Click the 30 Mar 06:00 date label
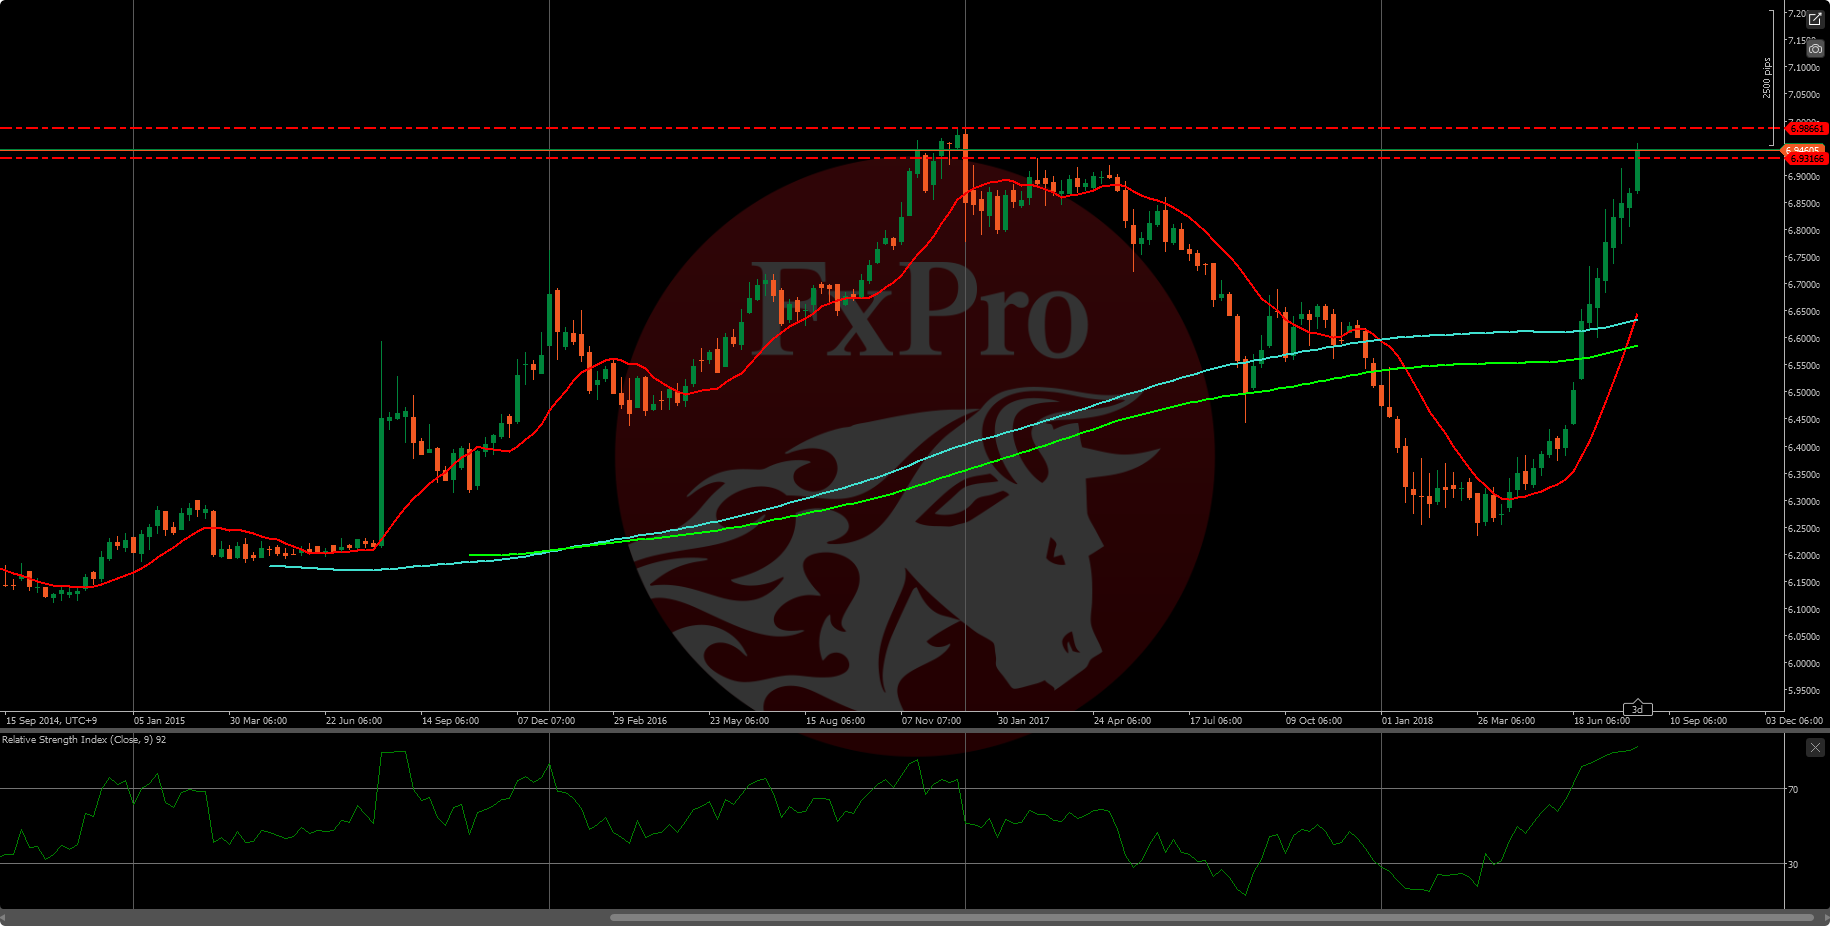Image resolution: width=1830 pixels, height=926 pixels. (258, 720)
